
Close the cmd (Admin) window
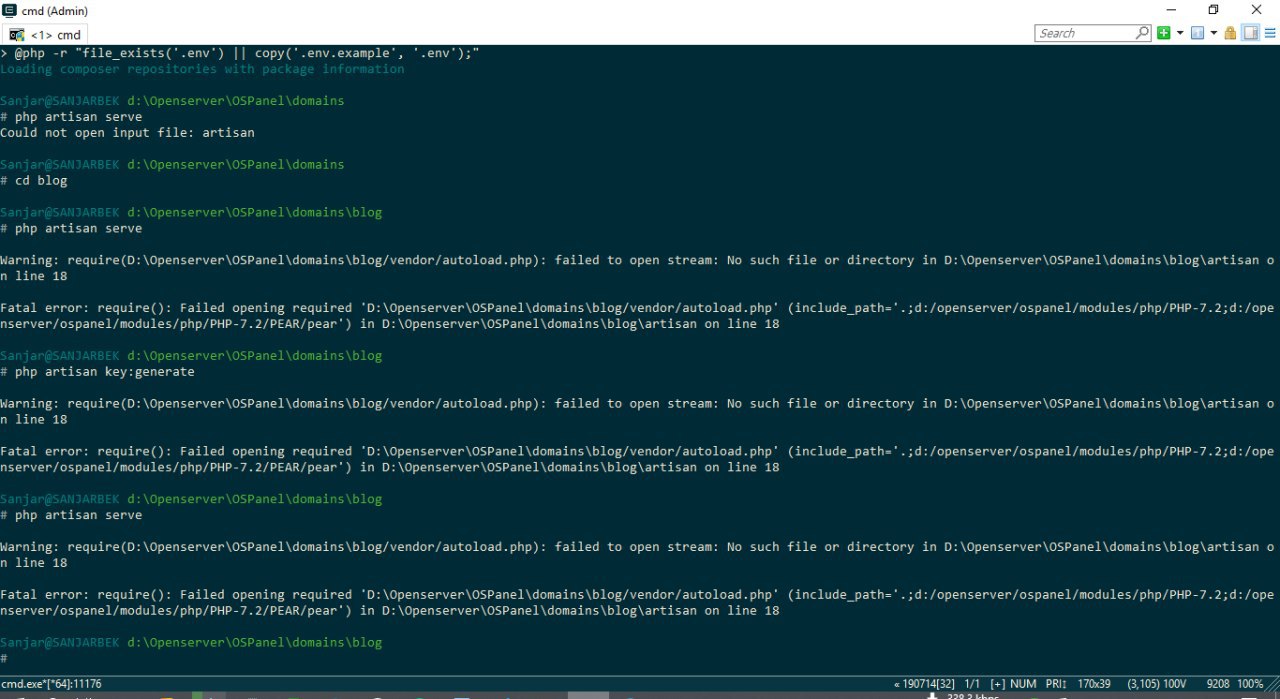(1257, 9)
